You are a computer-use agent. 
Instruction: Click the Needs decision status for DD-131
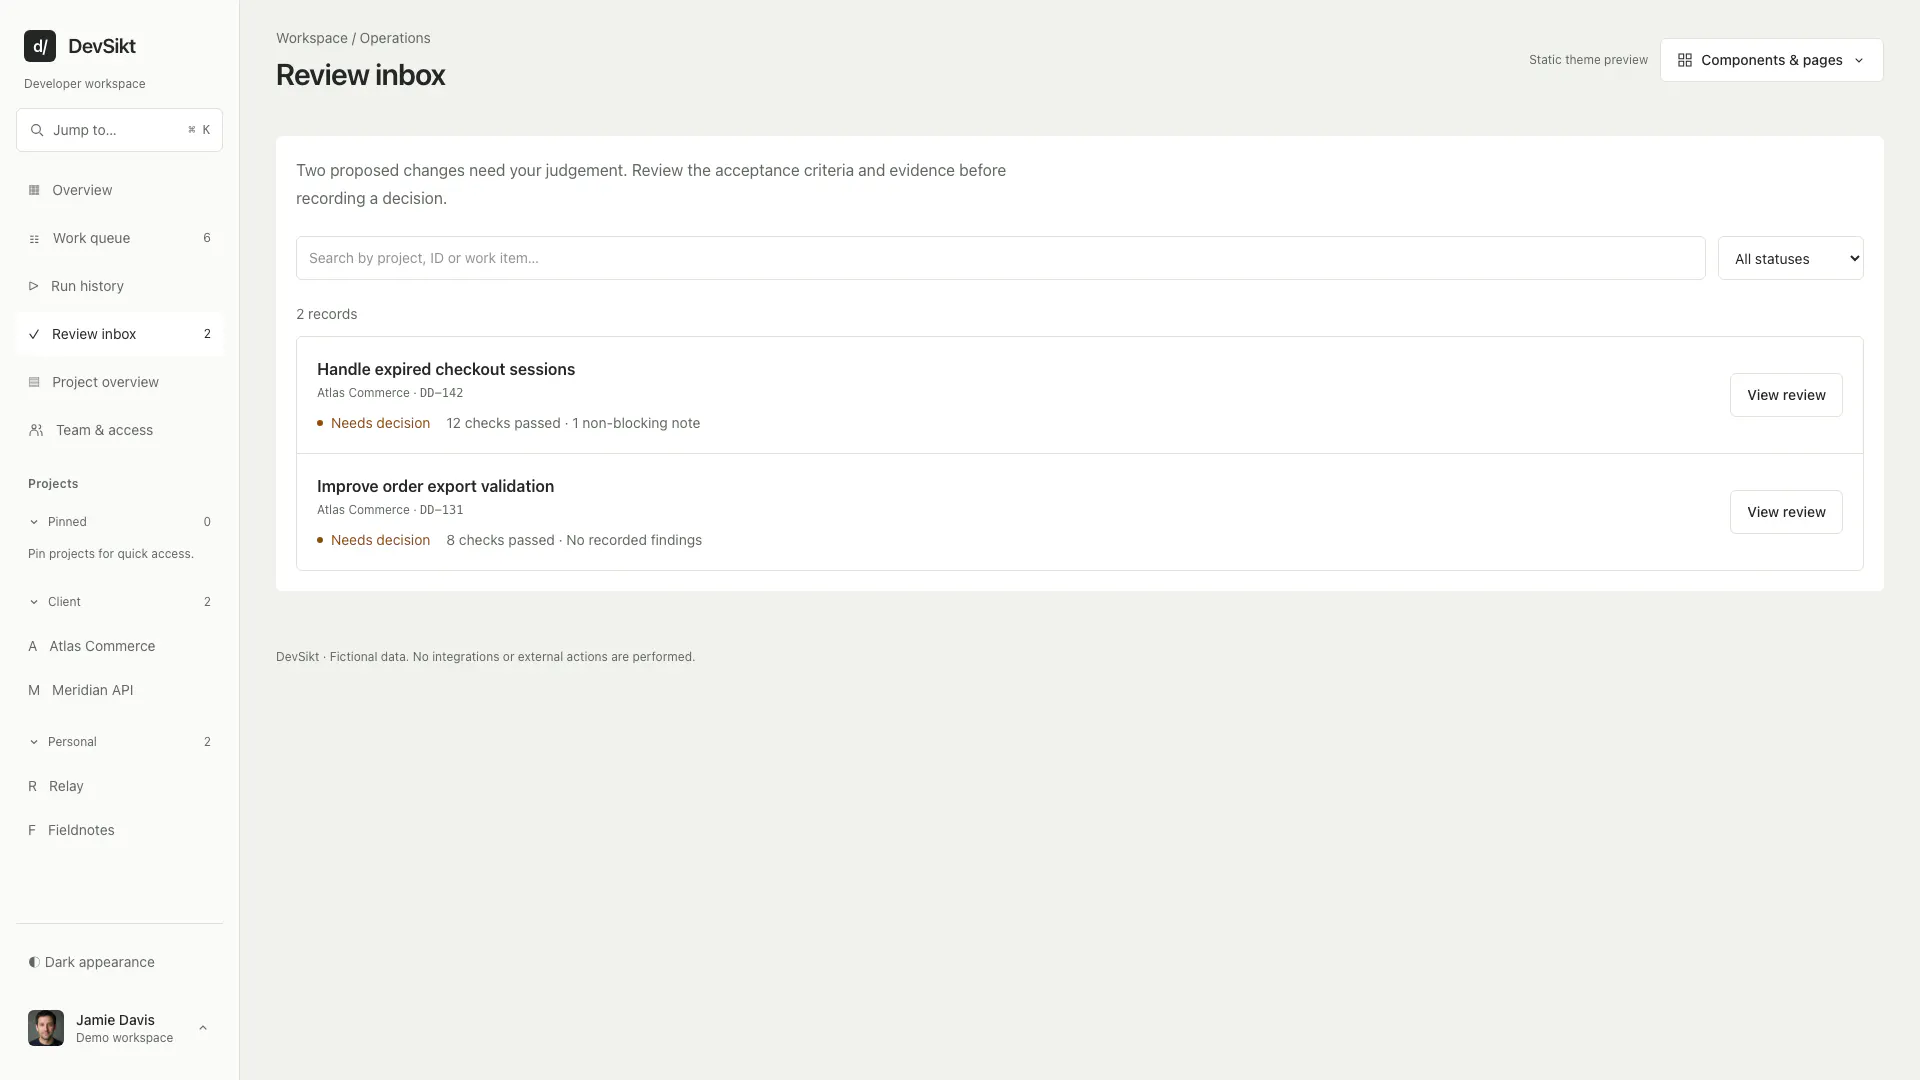point(374,540)
